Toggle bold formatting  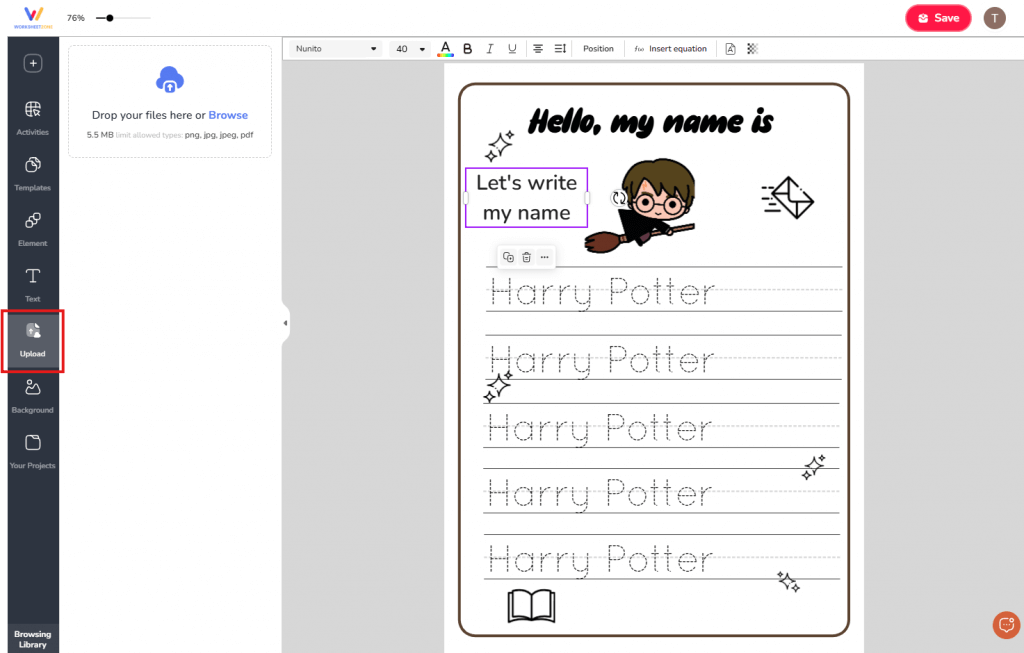coord(467,48)
